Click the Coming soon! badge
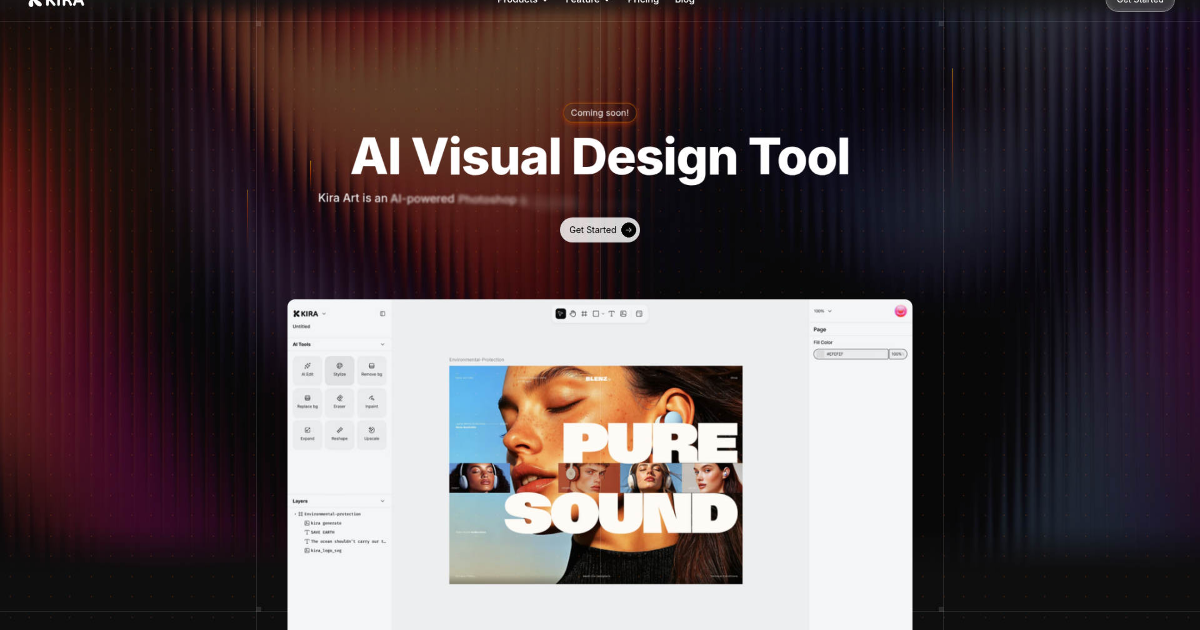Viewport: 1200px width, 630px height. point(599,113)
